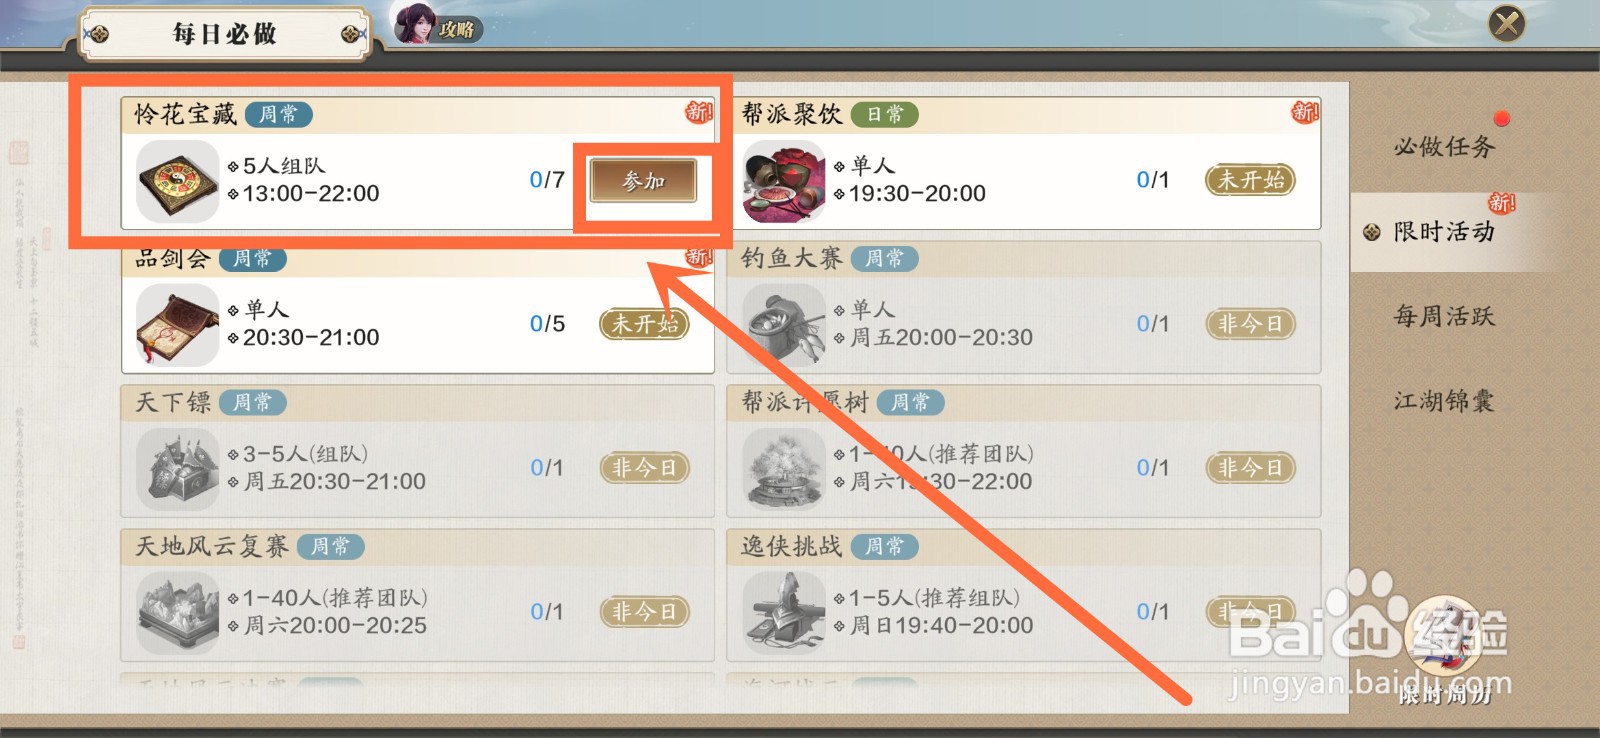Click the 怜花宝藏 compass icon
Screen dimensions: 1600x738
coord(178,181)
